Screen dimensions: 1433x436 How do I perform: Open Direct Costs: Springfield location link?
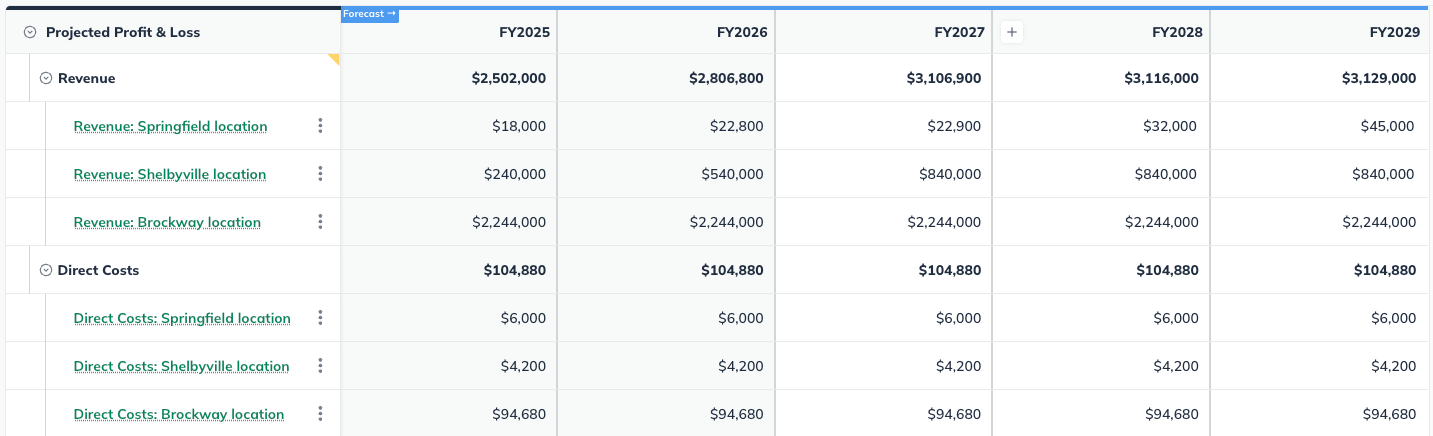pos(182,318)
